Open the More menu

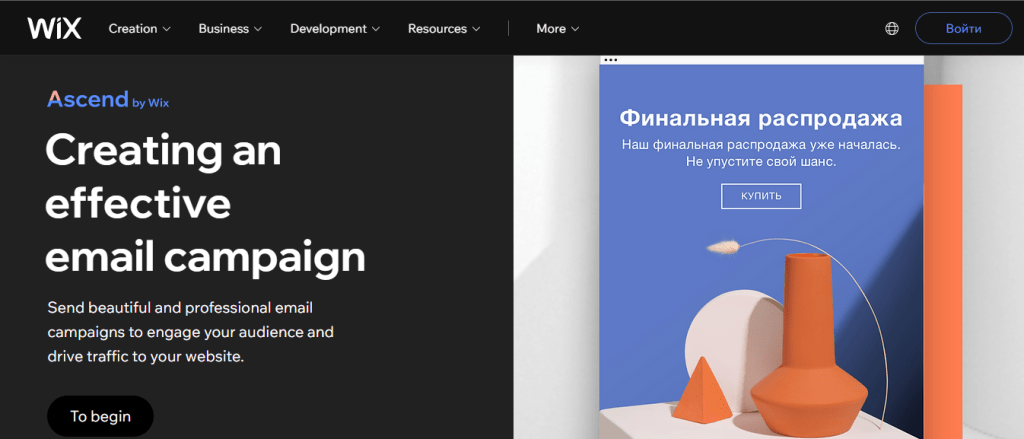pyautogui.click(x=558, y=29)
